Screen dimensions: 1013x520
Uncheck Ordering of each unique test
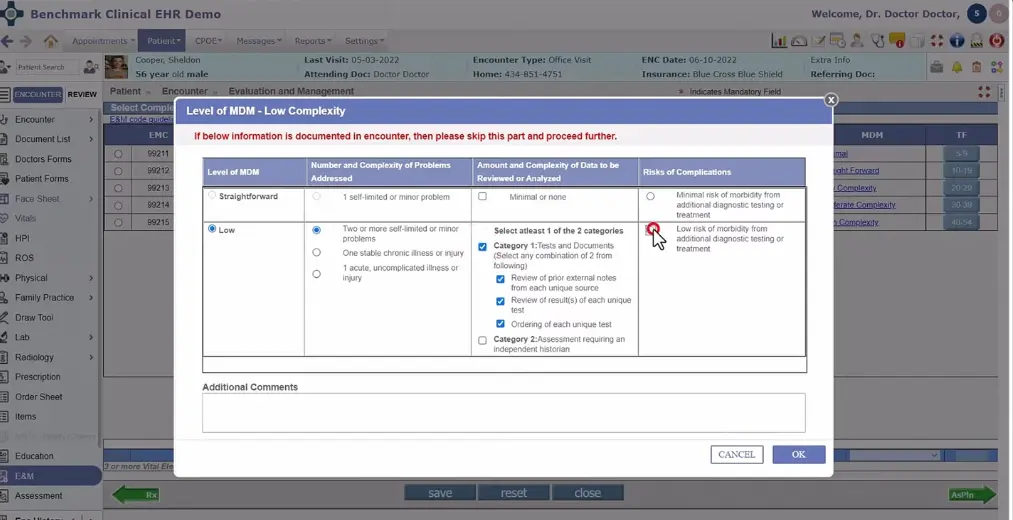501,324
